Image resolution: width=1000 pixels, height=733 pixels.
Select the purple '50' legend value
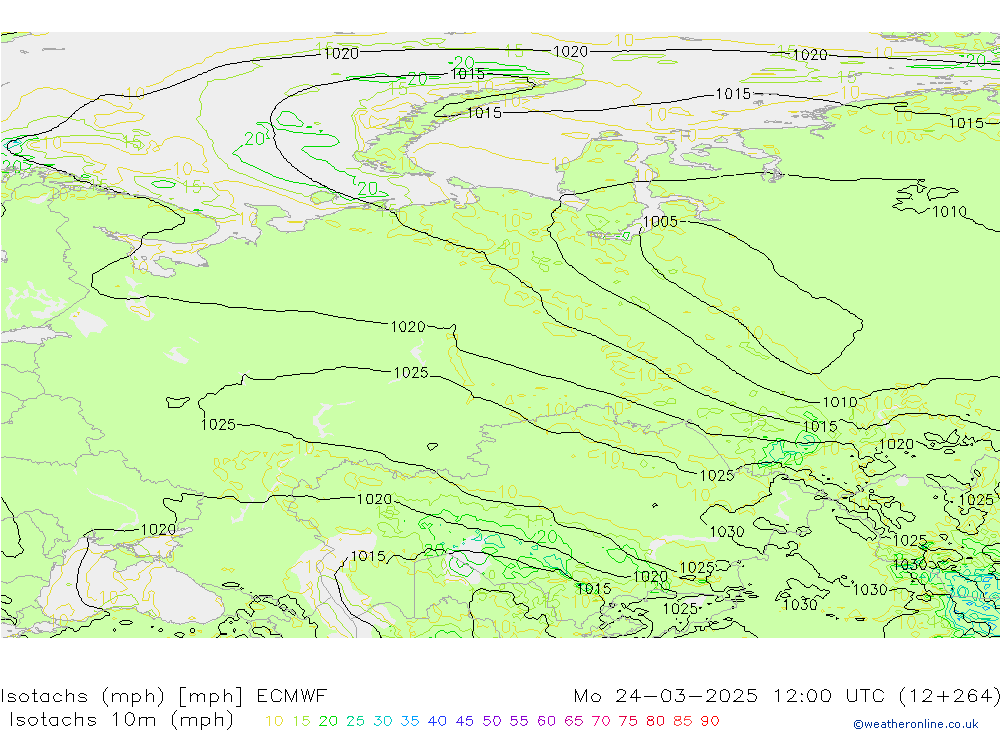492,721
